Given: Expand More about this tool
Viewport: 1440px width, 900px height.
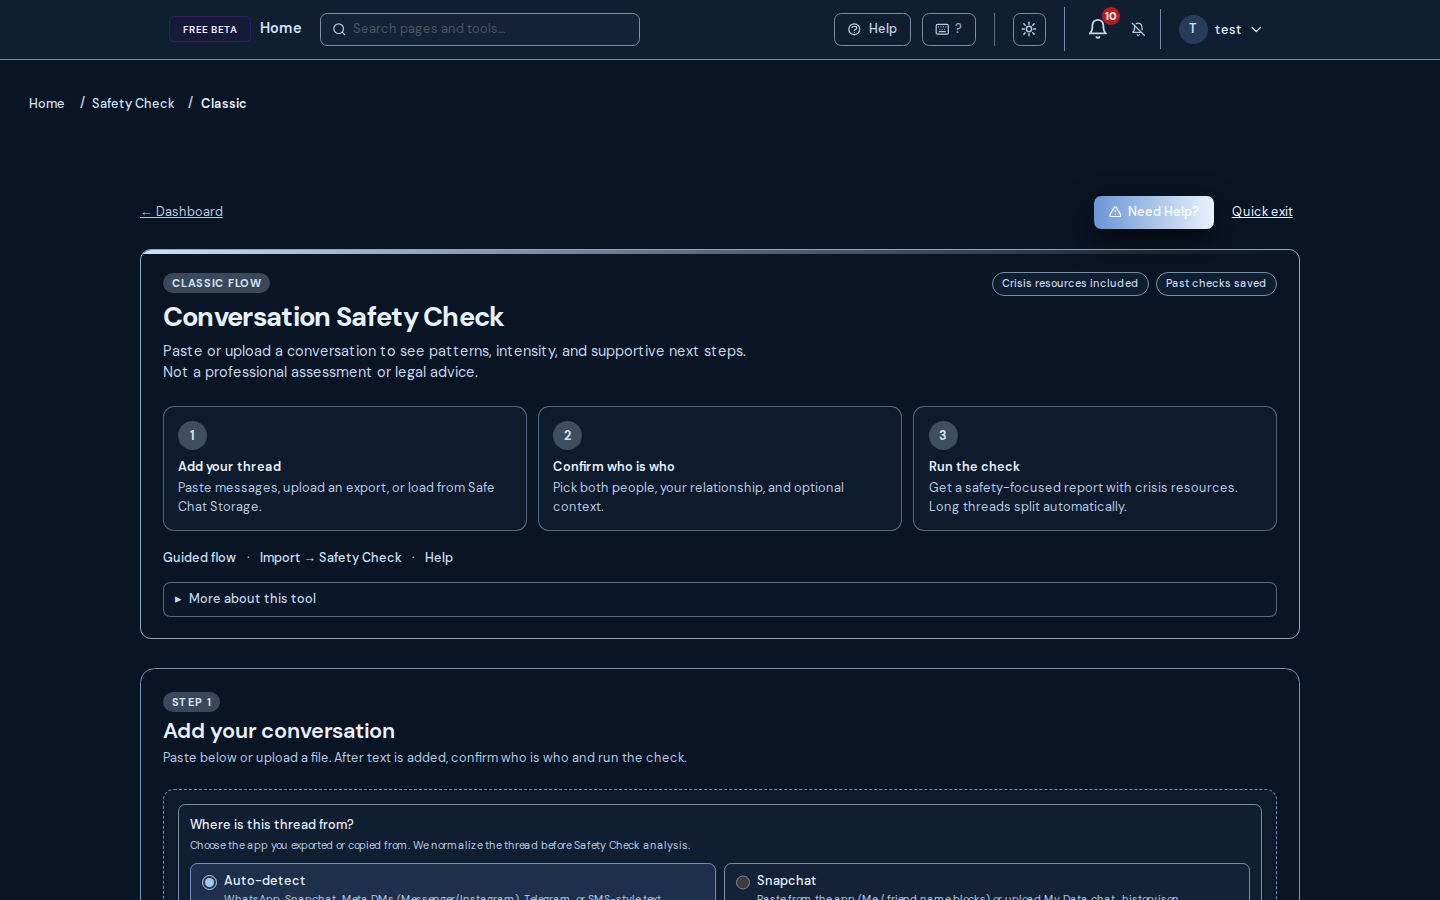Looking at the screenshot, I should (x=720, y=599).
